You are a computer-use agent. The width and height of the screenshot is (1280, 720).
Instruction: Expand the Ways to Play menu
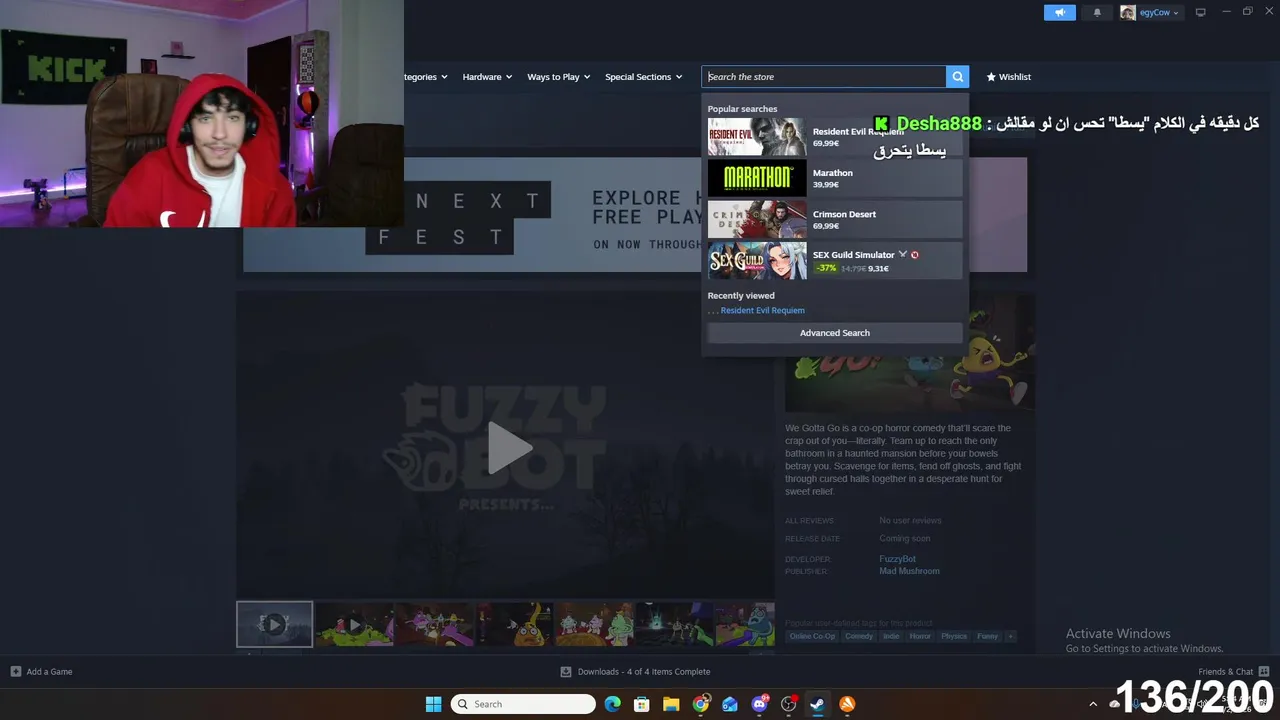(558, 77)
